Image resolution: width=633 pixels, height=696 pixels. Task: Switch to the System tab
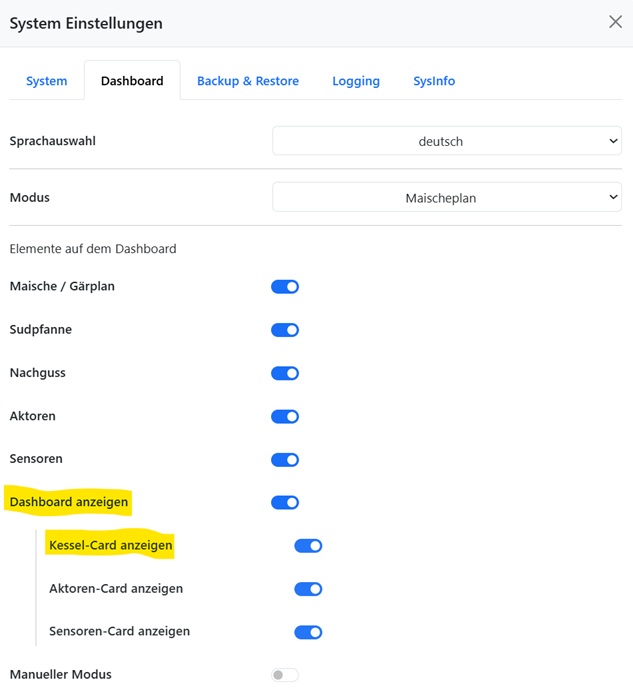point(47,81)
